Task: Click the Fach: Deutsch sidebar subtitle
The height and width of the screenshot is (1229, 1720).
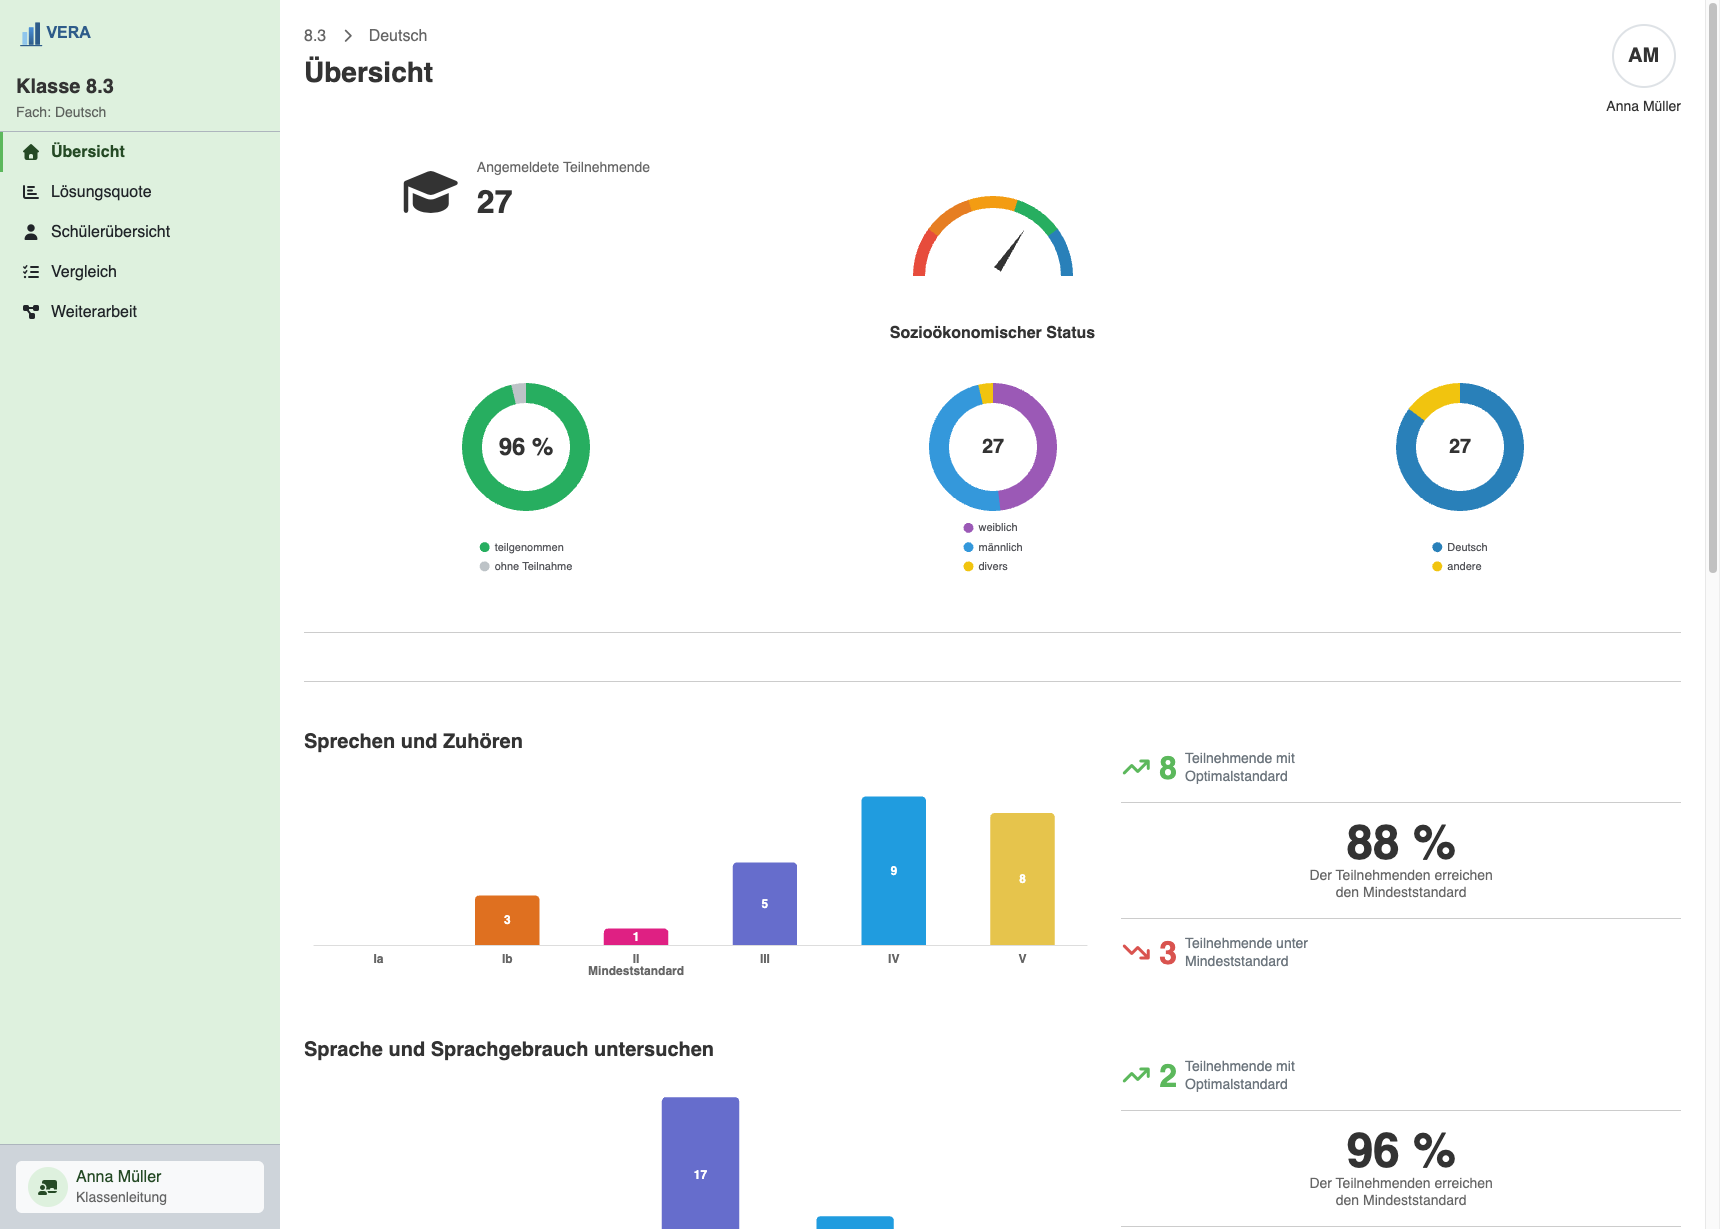Action: tap(61, 112)
